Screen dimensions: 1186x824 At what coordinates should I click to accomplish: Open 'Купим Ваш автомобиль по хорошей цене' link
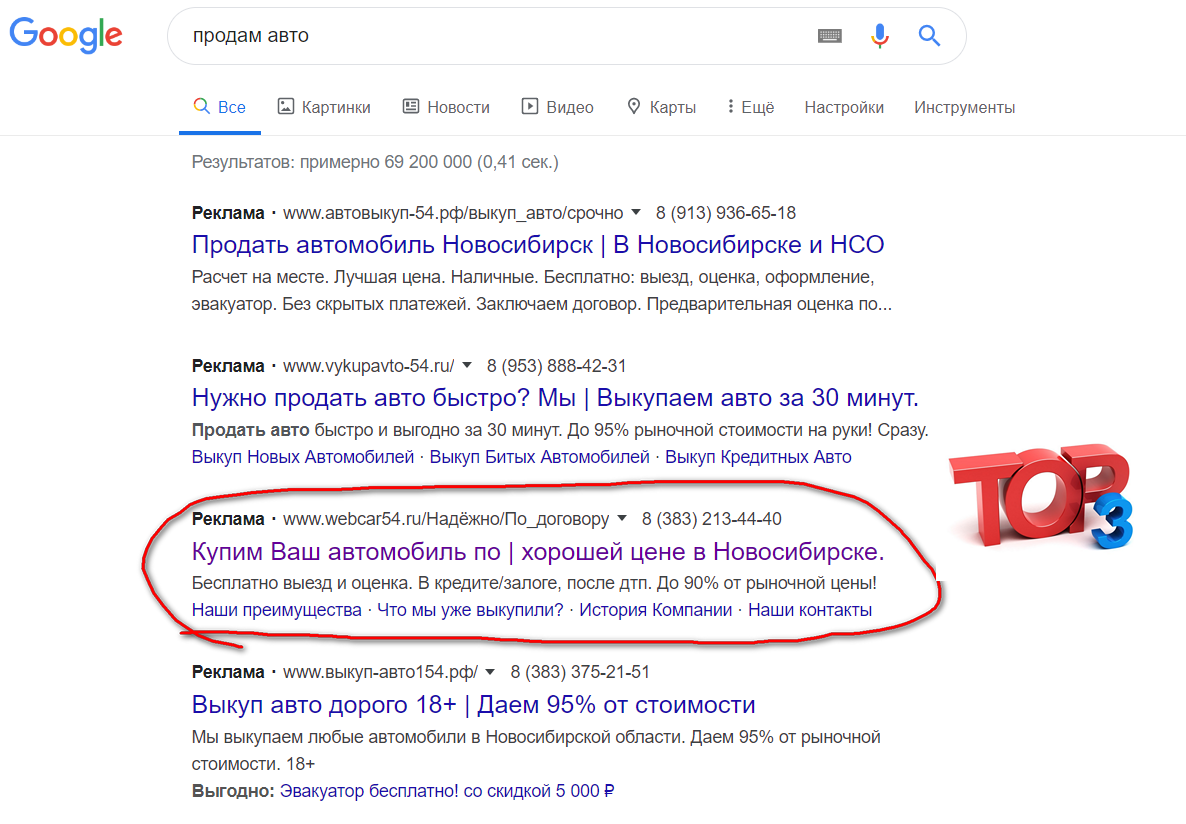pos(538,551)
